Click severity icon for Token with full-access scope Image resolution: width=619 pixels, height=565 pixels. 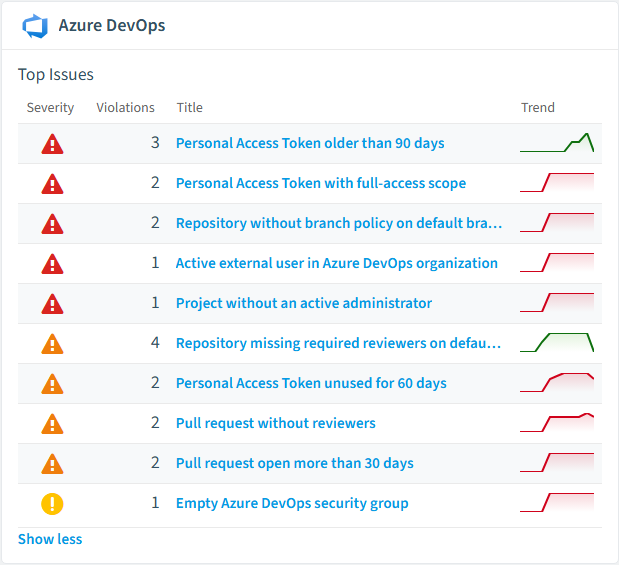[52, 184]
